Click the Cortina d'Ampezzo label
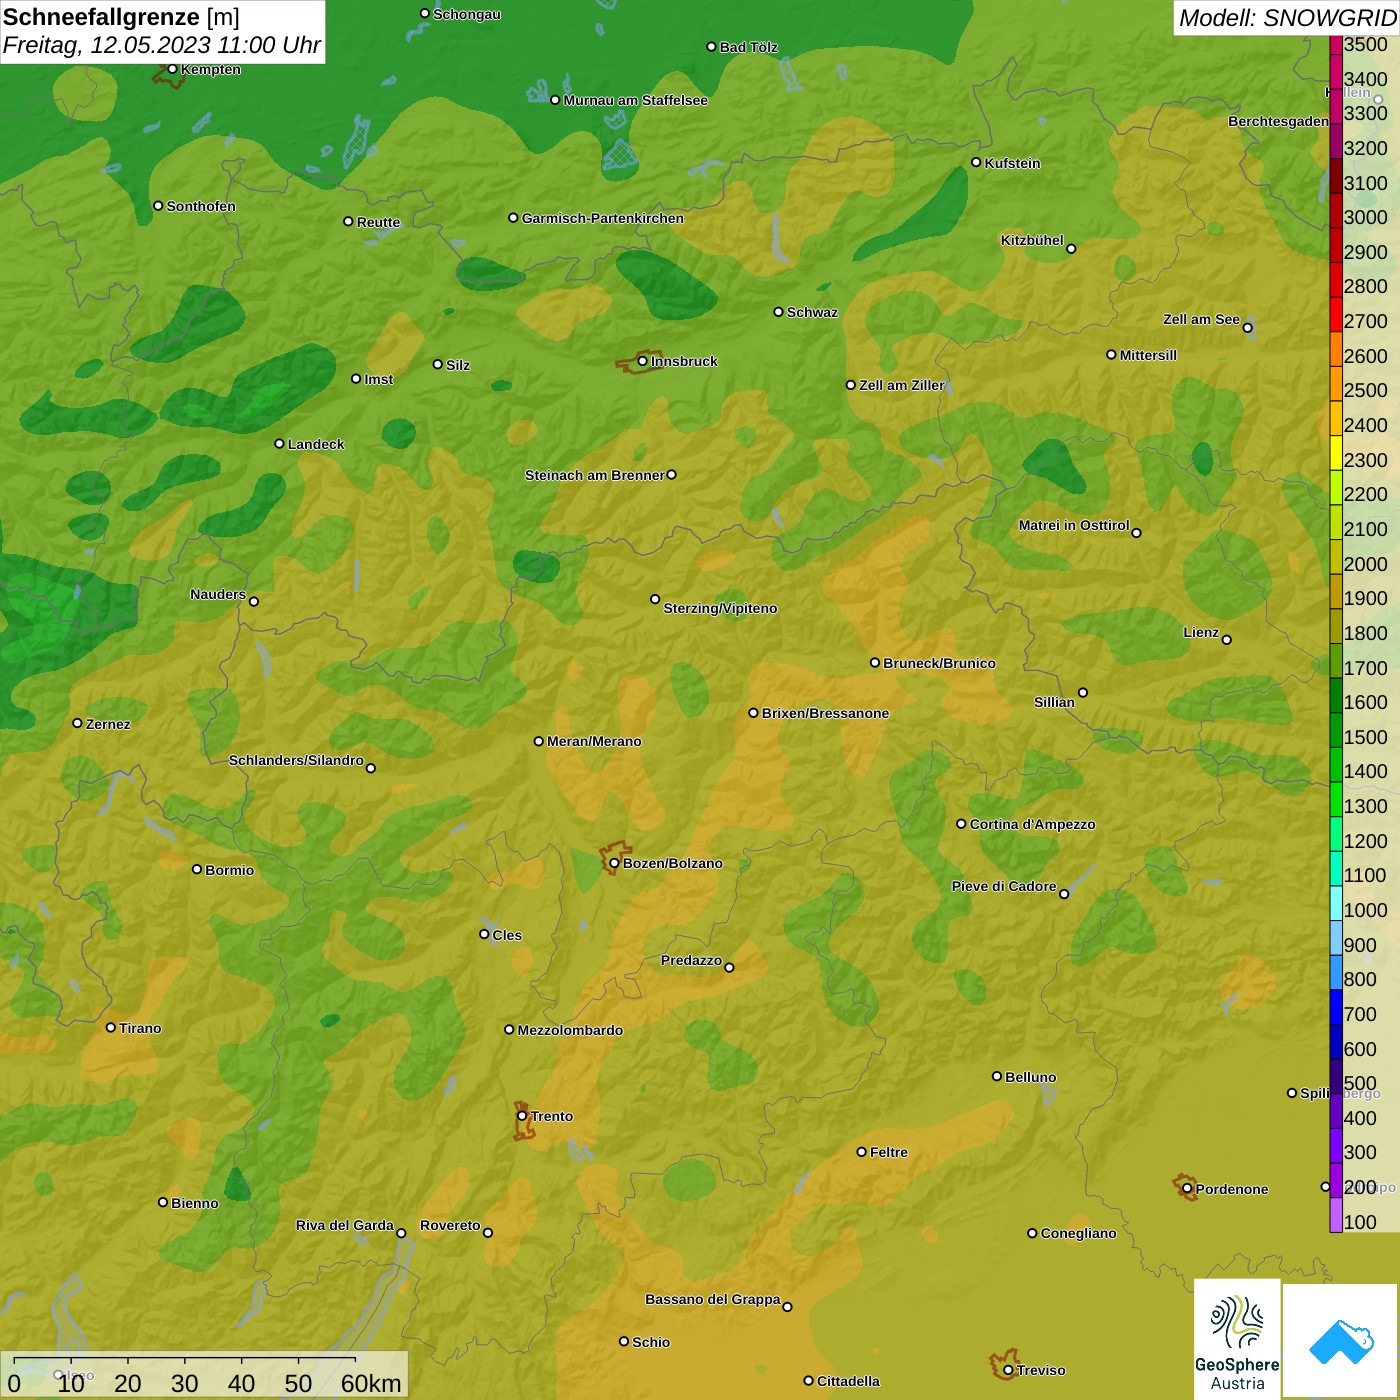The width and height of the screenshot is (1400, 1400). point(1033,824)
